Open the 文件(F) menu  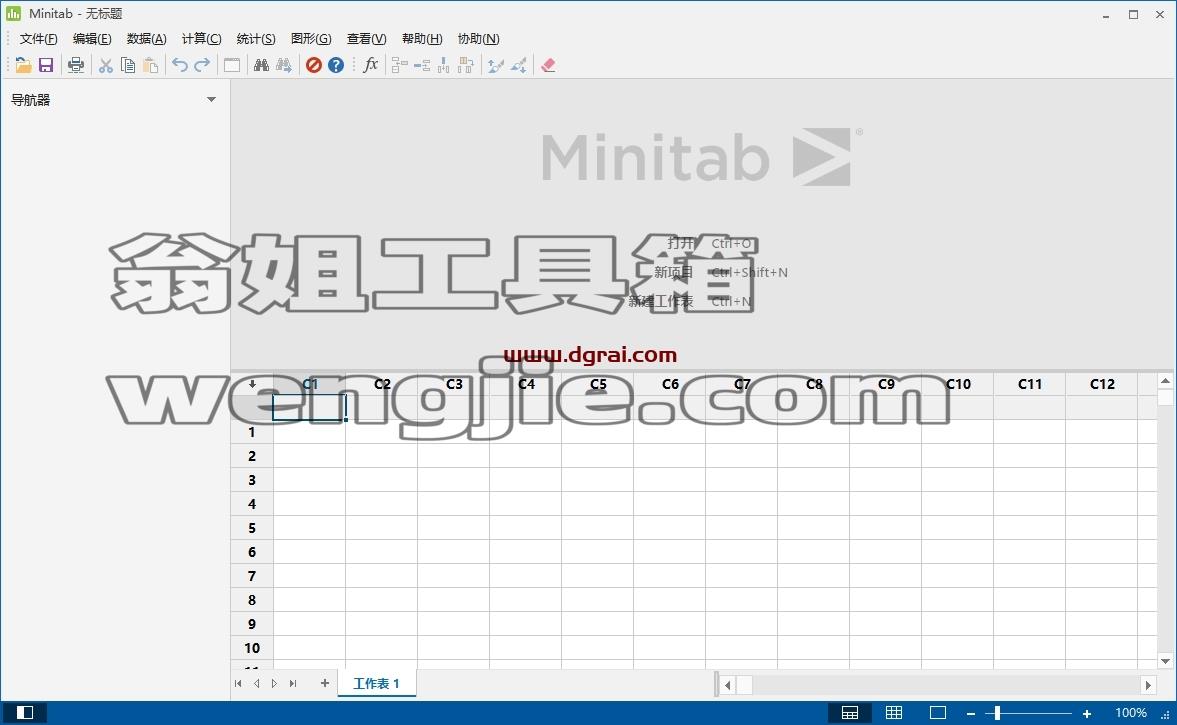tap(38, 38)
